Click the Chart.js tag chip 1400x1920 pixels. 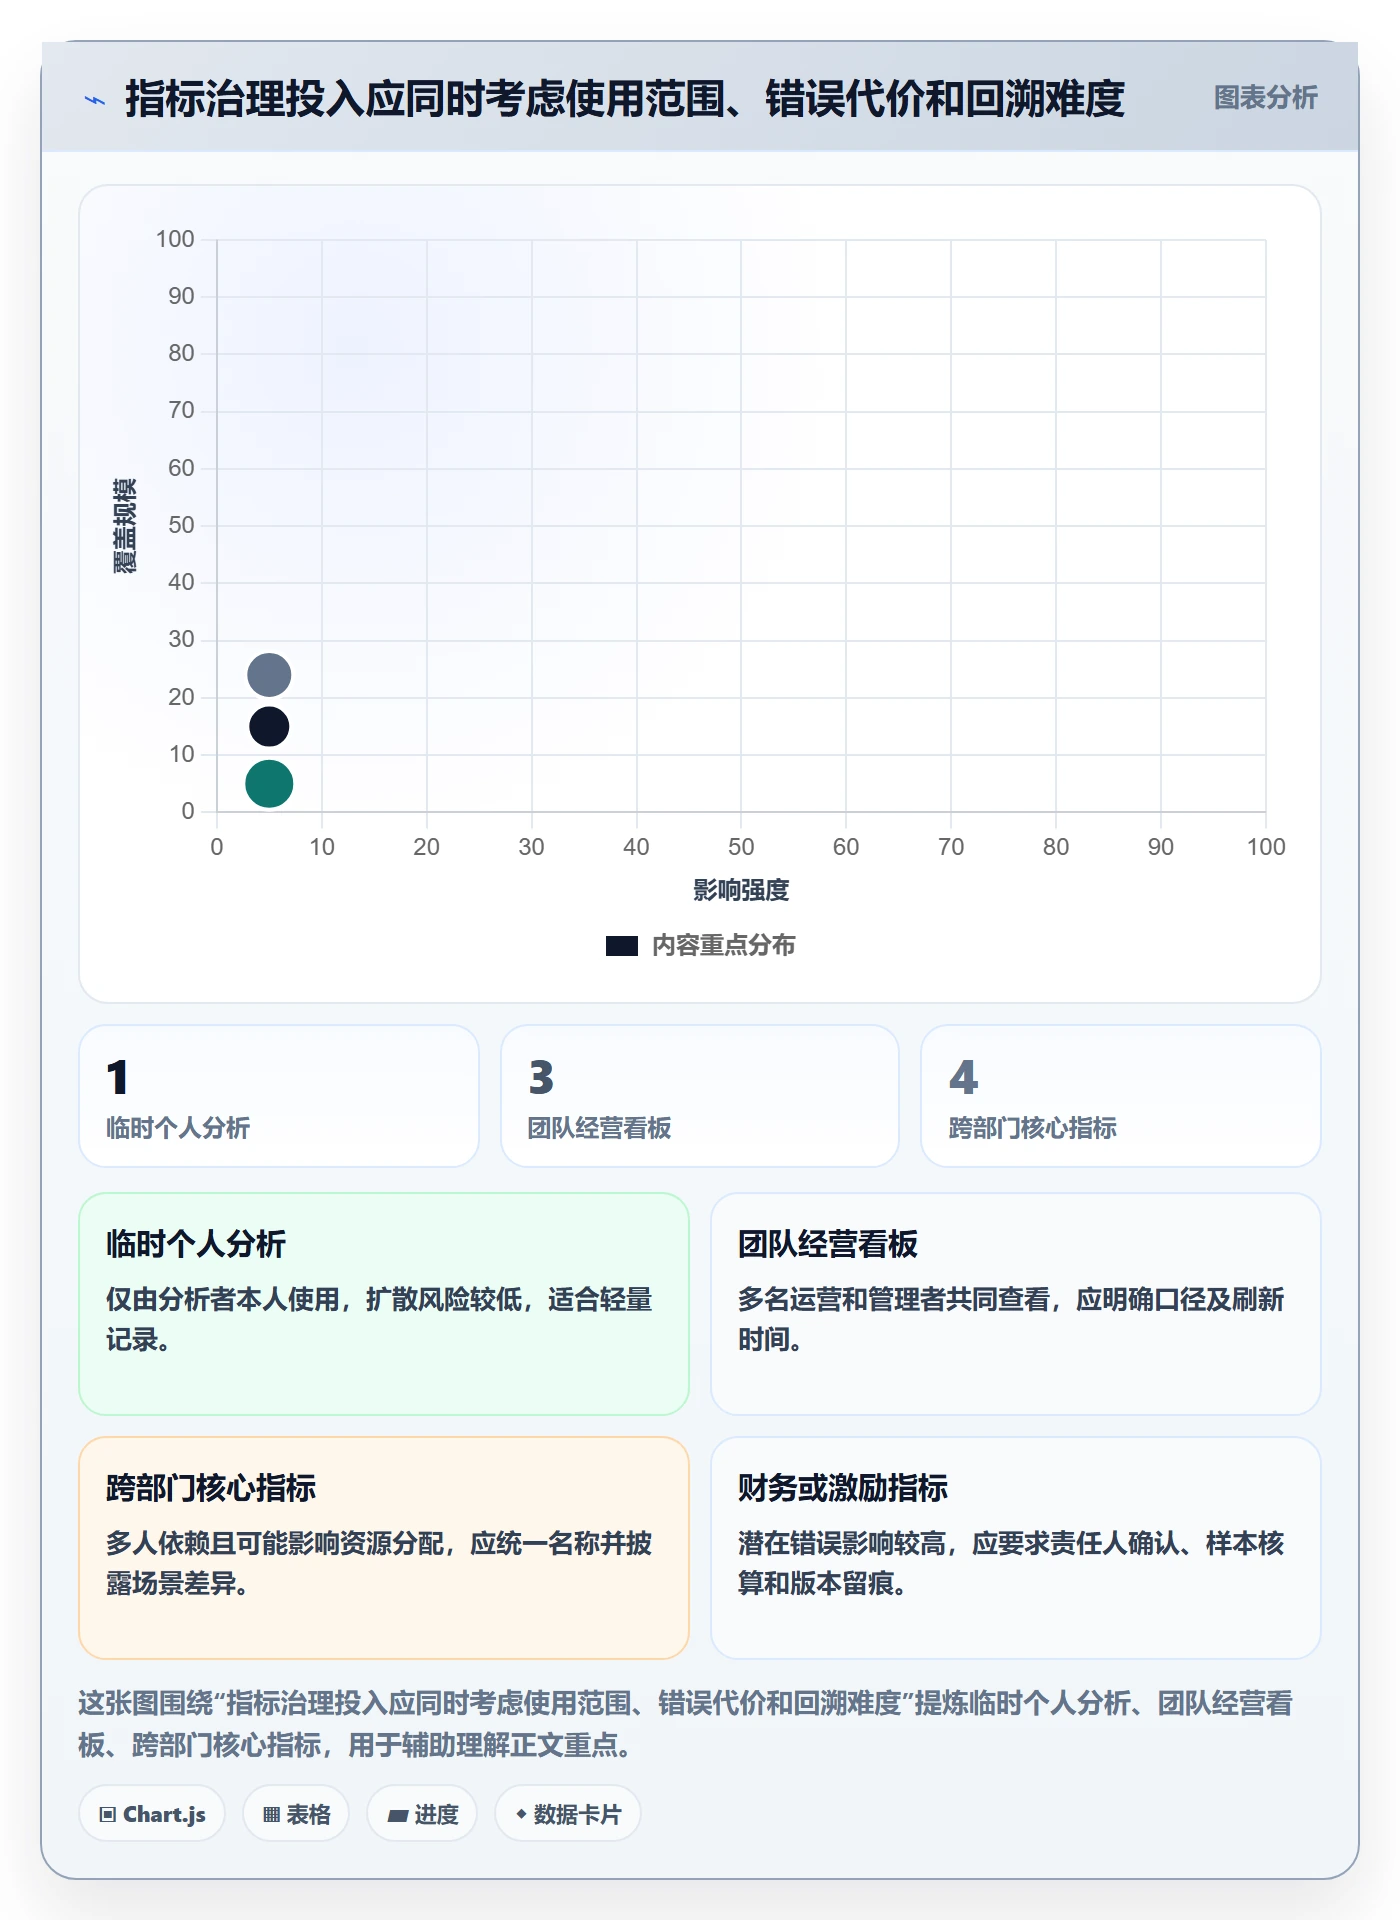click(x=152, y=1814)
